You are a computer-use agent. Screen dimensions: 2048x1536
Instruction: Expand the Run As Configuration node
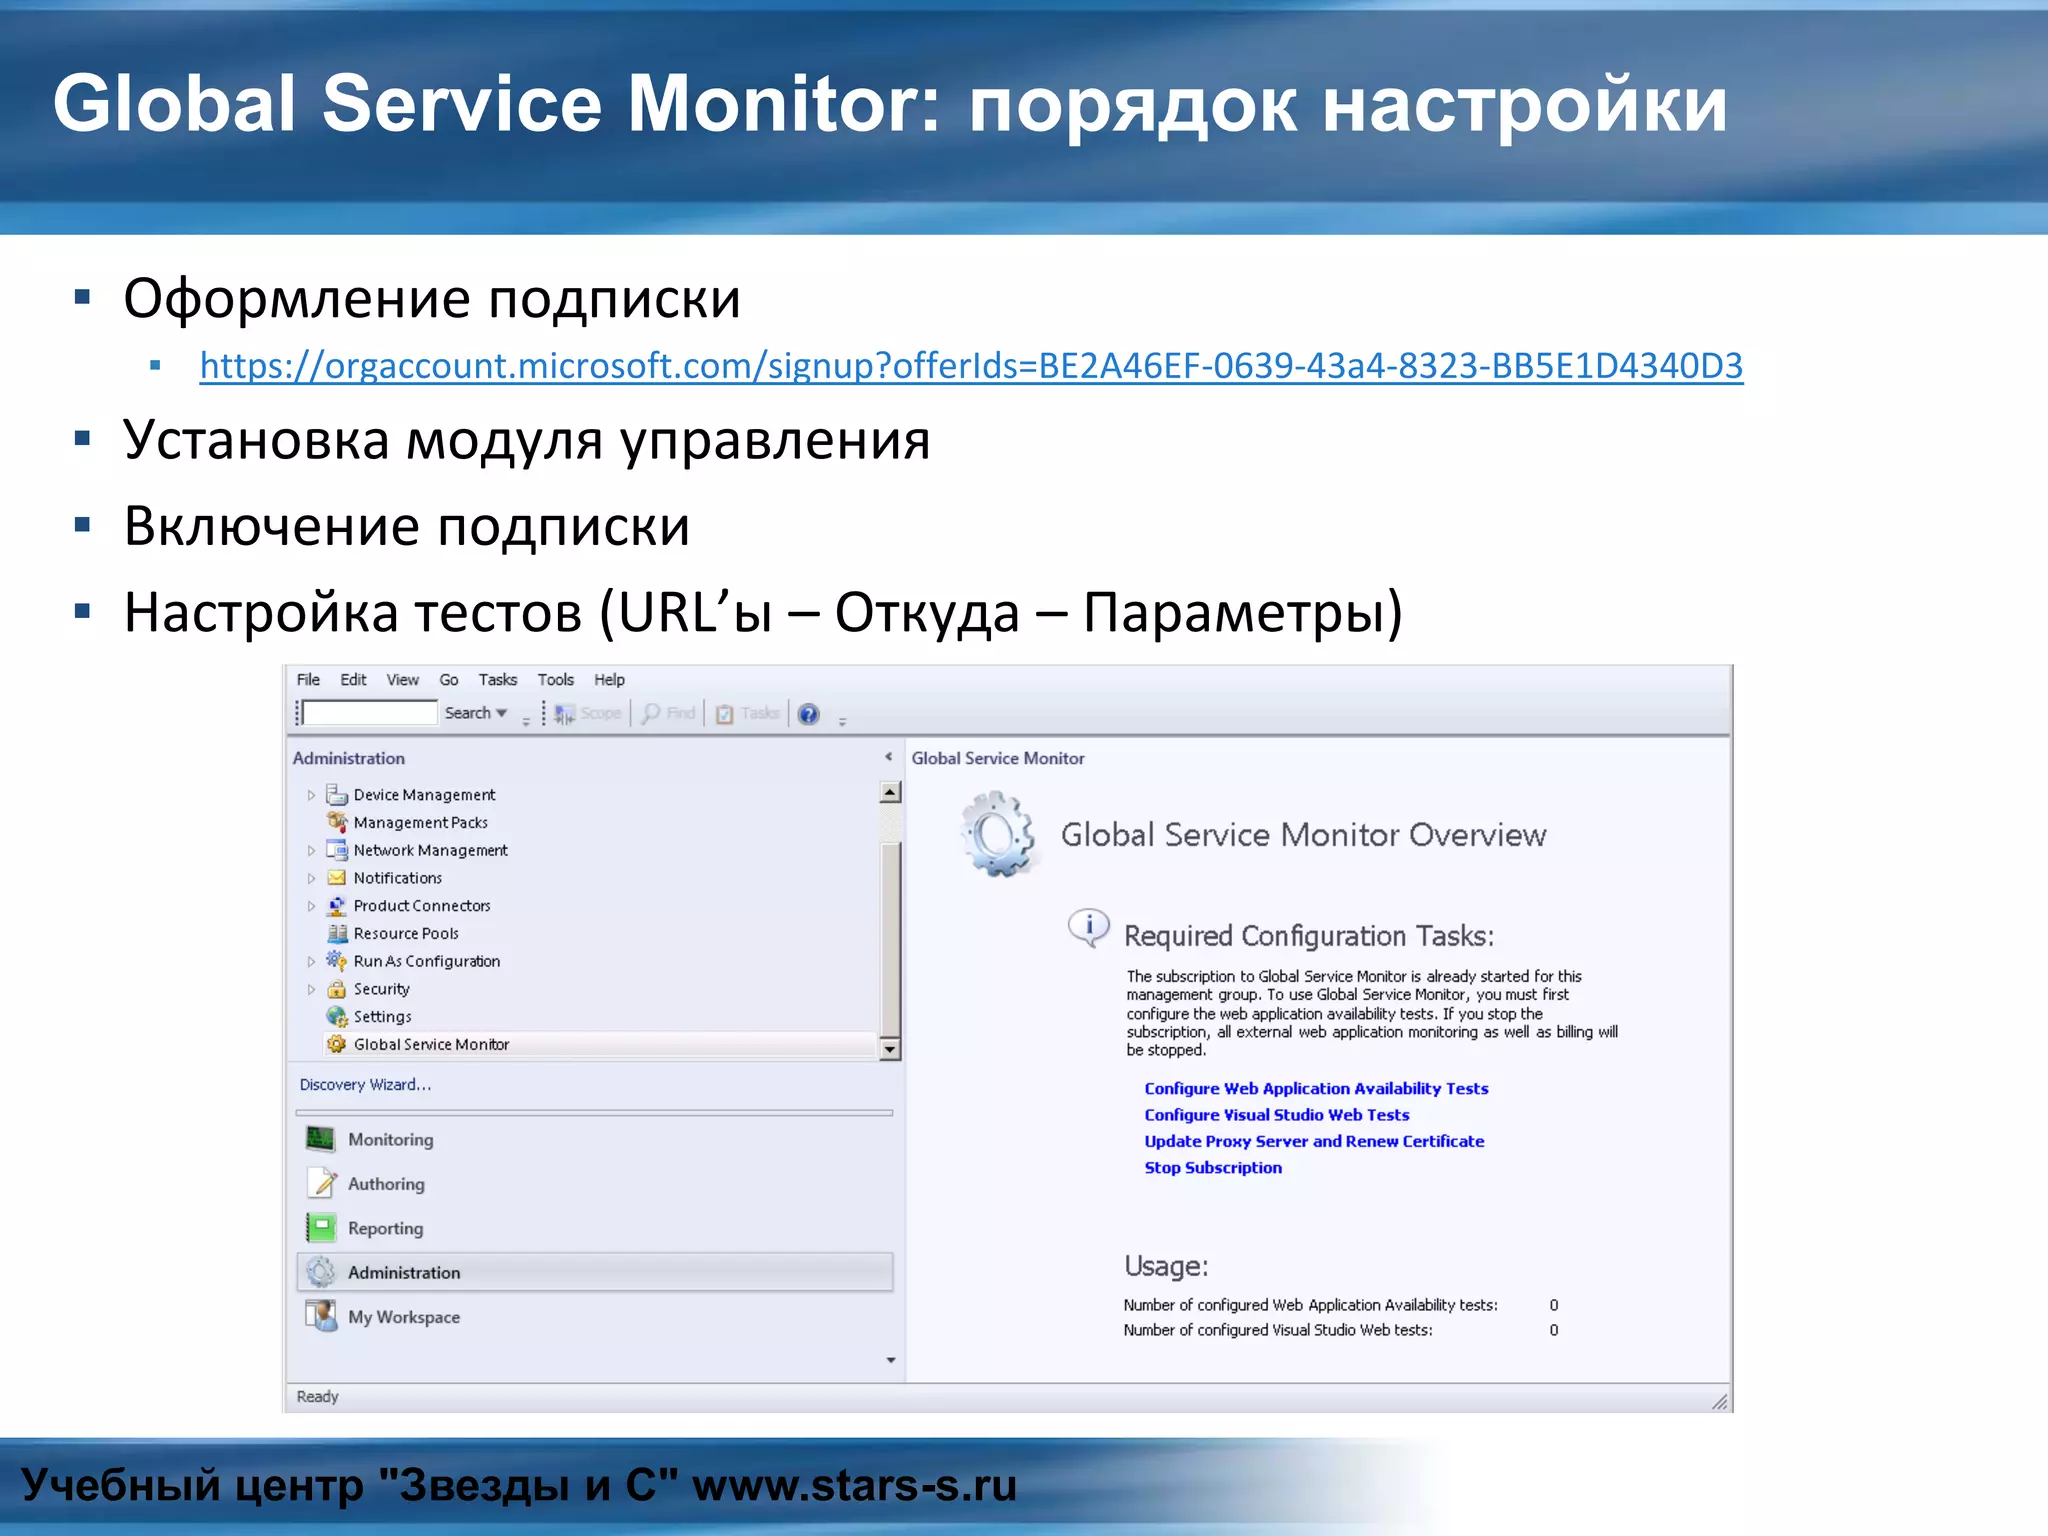coord(311,961)
